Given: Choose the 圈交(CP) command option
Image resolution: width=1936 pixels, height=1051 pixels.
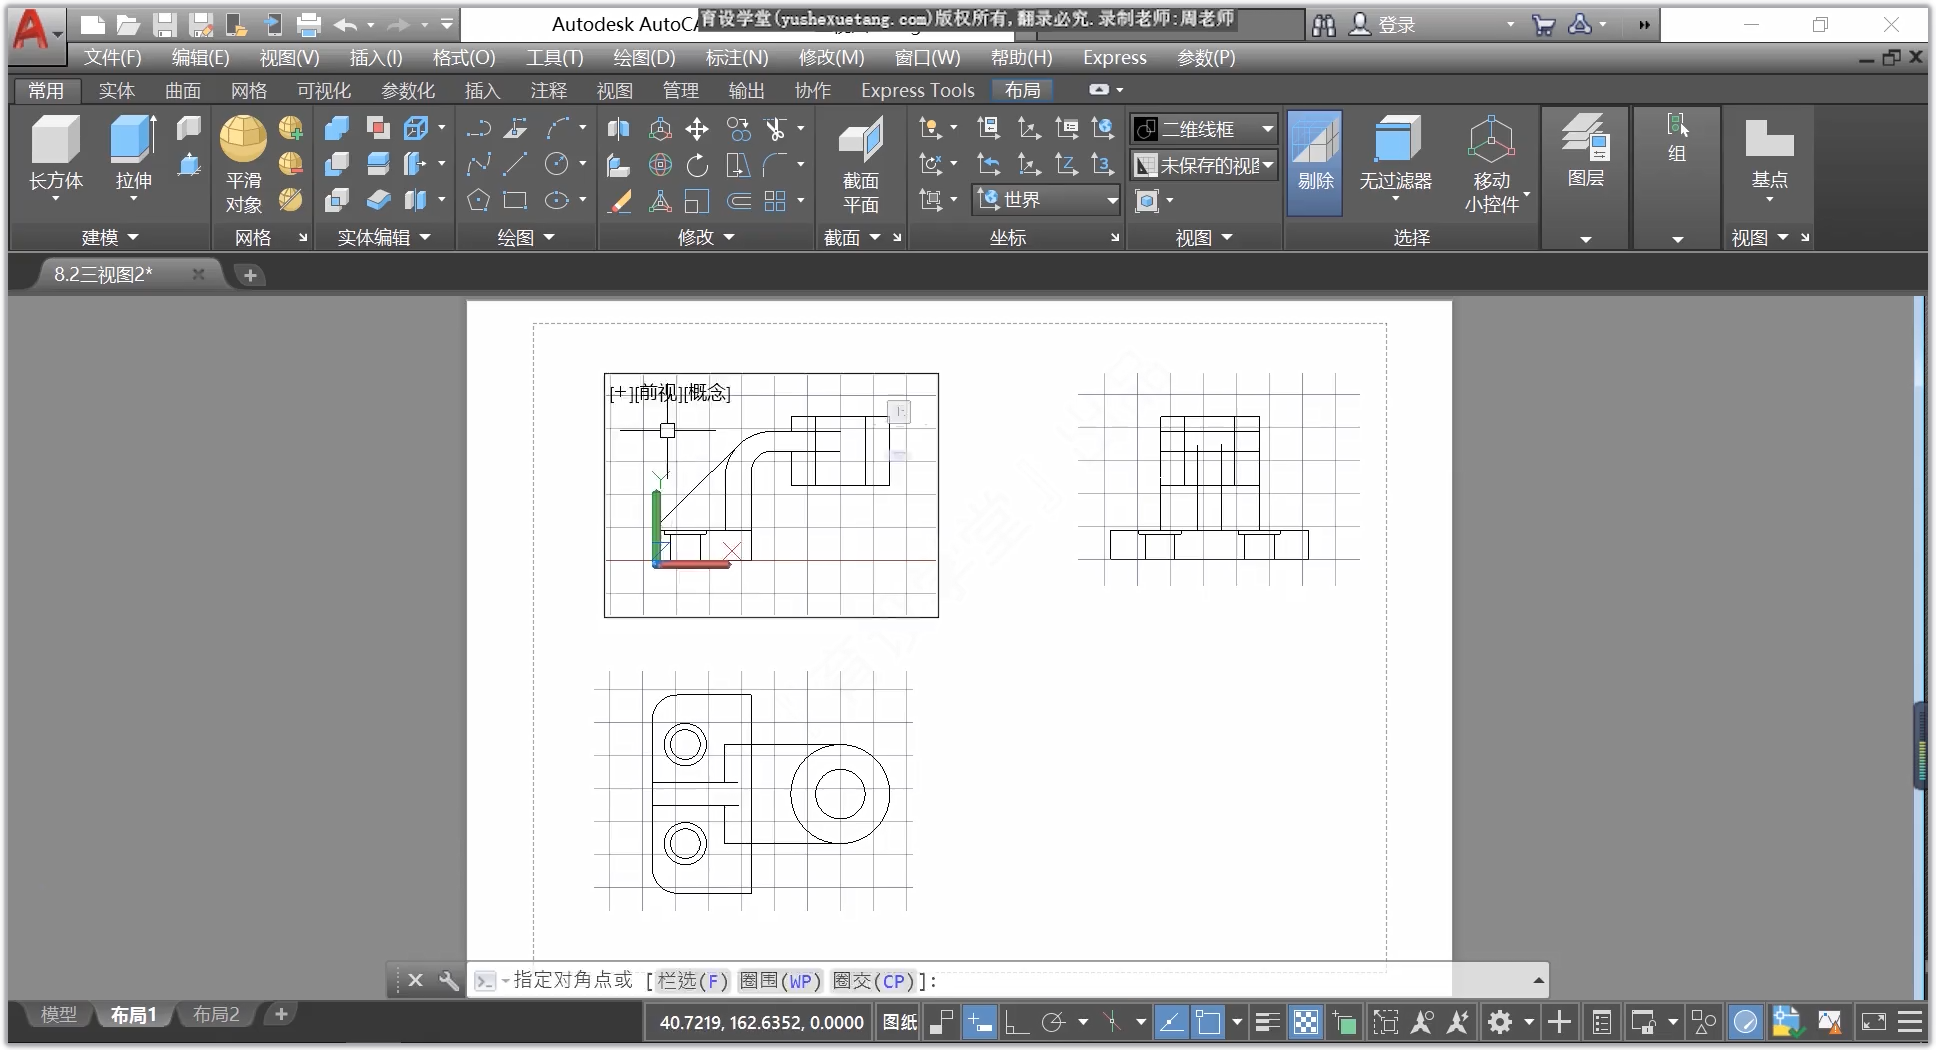Looking at the screenshot, I should click(873, 981).
